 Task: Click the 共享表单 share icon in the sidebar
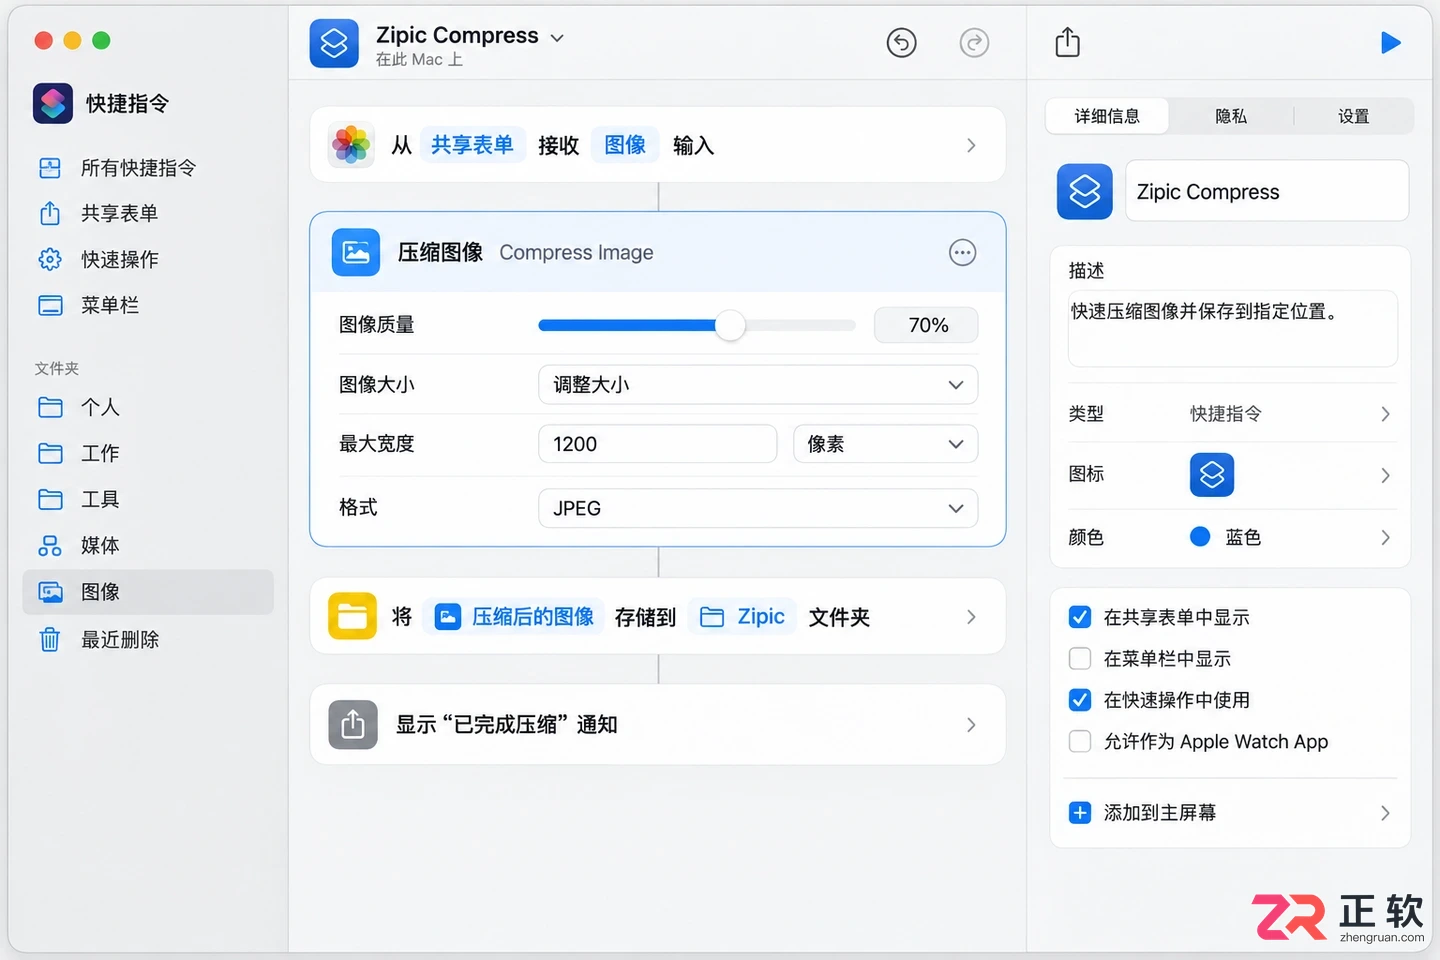pyautogui.click(x=50, y=213)
